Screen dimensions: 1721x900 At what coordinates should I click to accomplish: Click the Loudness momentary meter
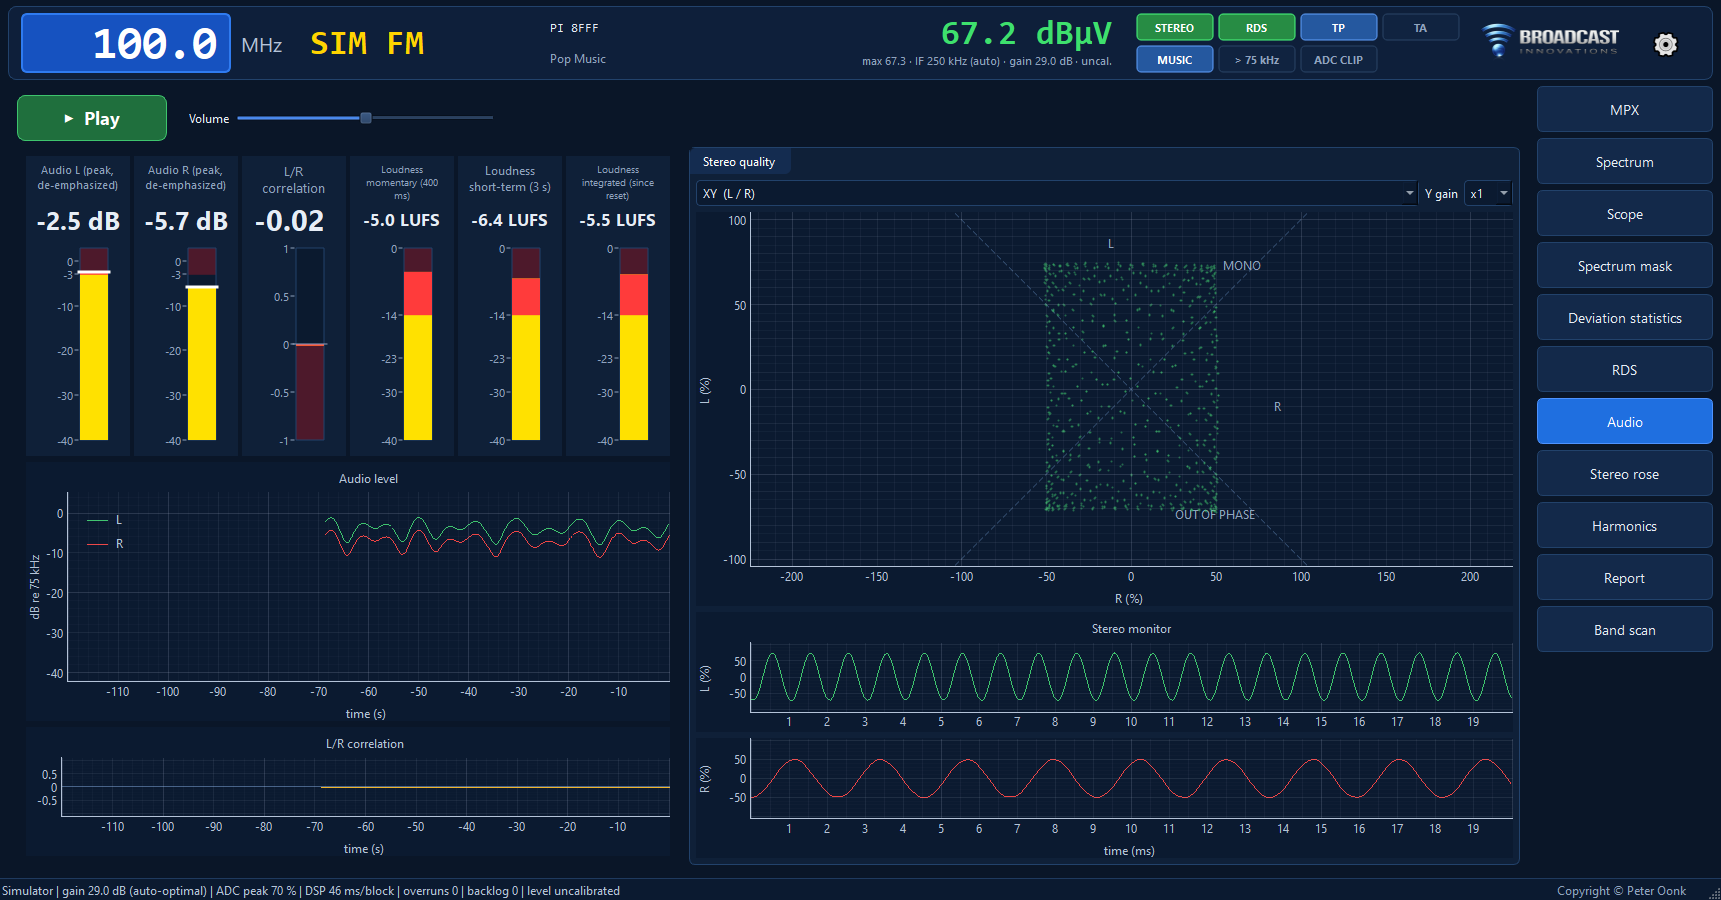[x=418, y=344]
